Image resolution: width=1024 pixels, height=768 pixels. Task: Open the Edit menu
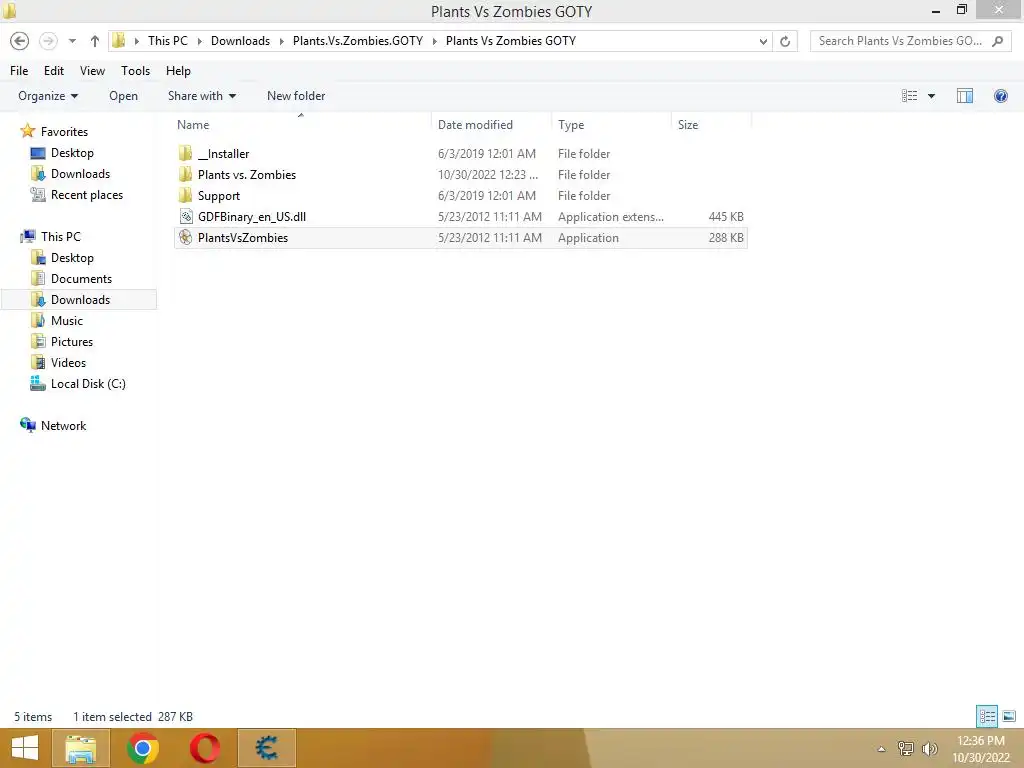pyautogui.click(x=54, y=71)
